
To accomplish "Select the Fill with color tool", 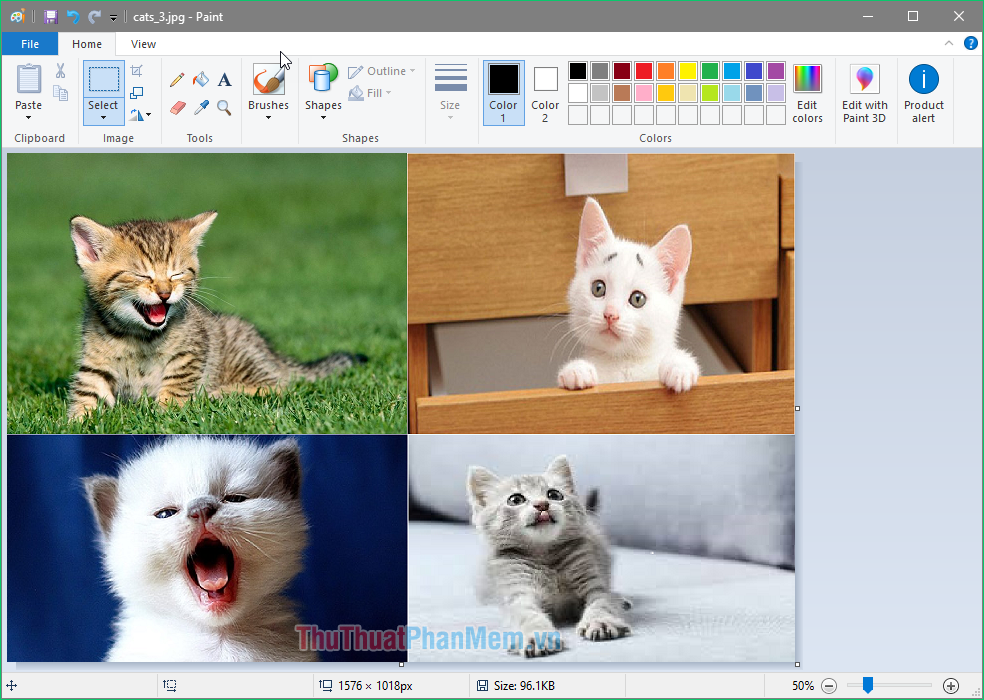I will (200, 79).
